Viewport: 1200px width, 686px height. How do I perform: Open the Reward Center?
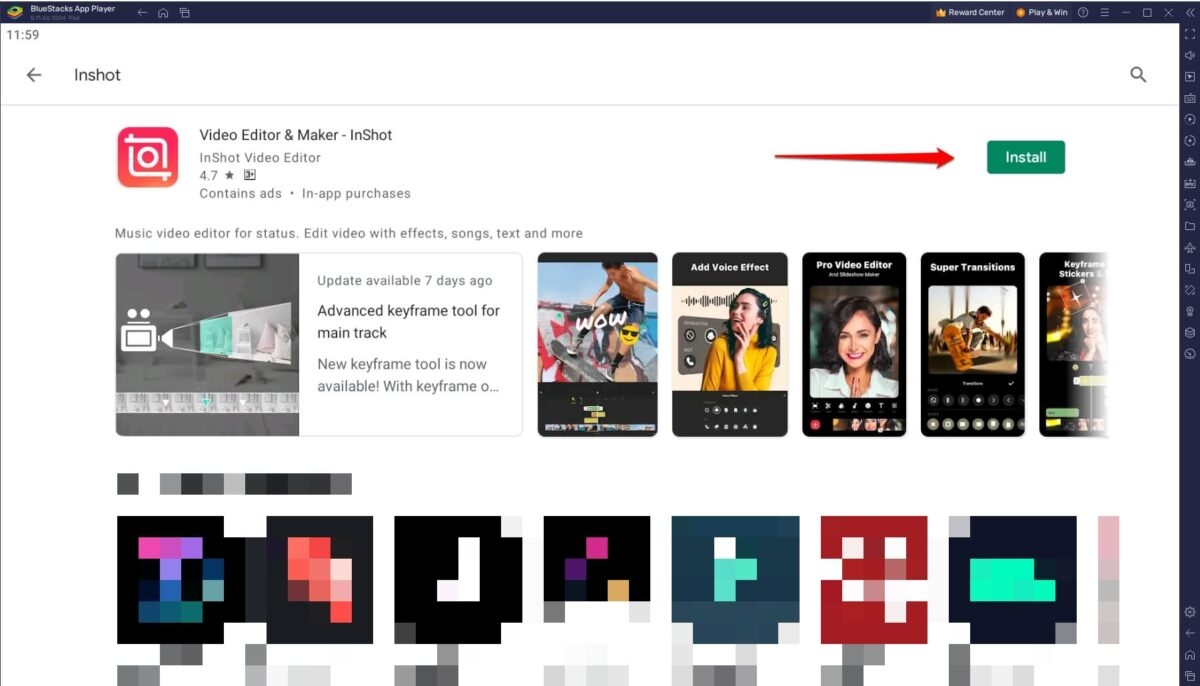coord(968,12)
